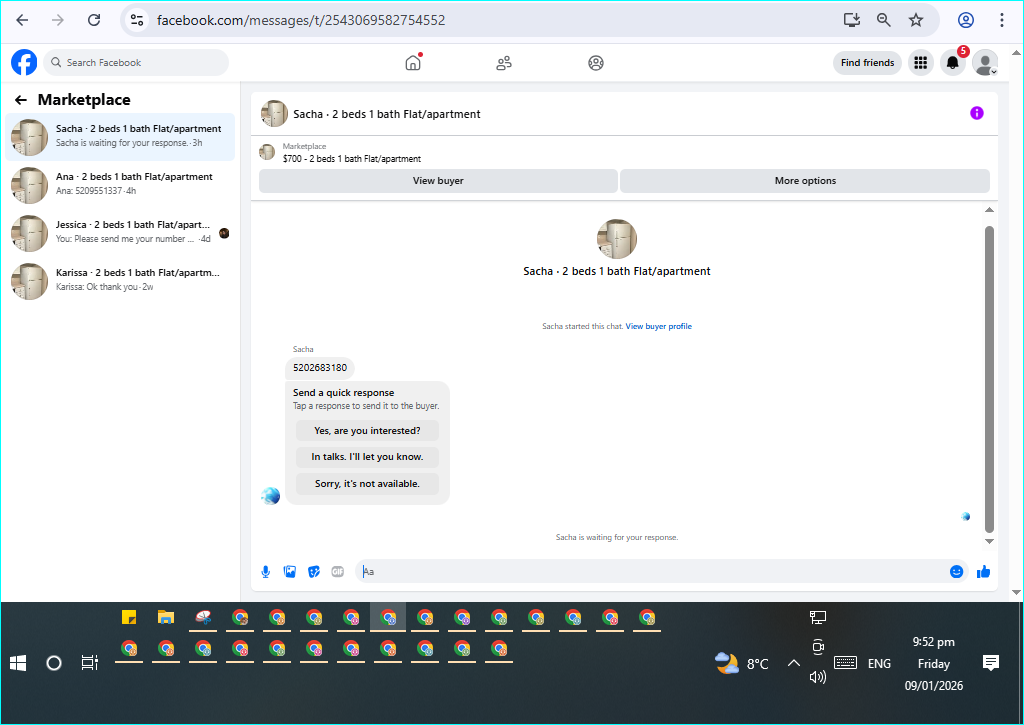Open the Windows Start menu

pyautogui.click(x=18, y=664)
